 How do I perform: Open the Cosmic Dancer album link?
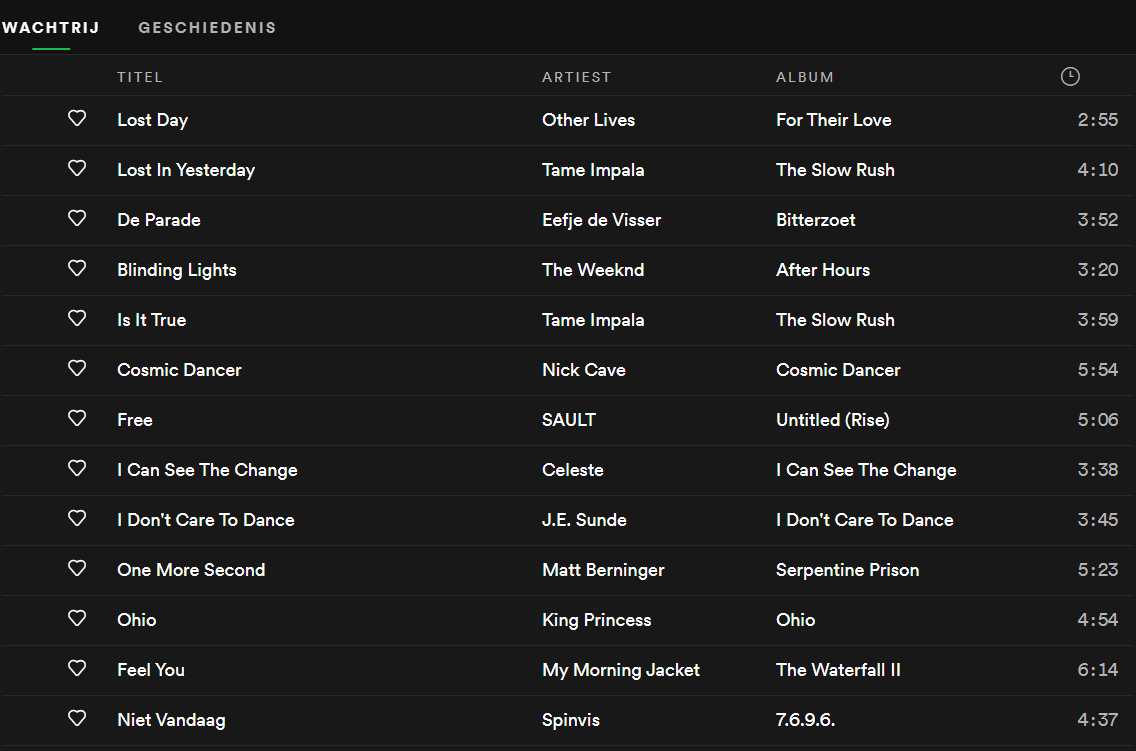pyautogui.click(x=838, y=370)
